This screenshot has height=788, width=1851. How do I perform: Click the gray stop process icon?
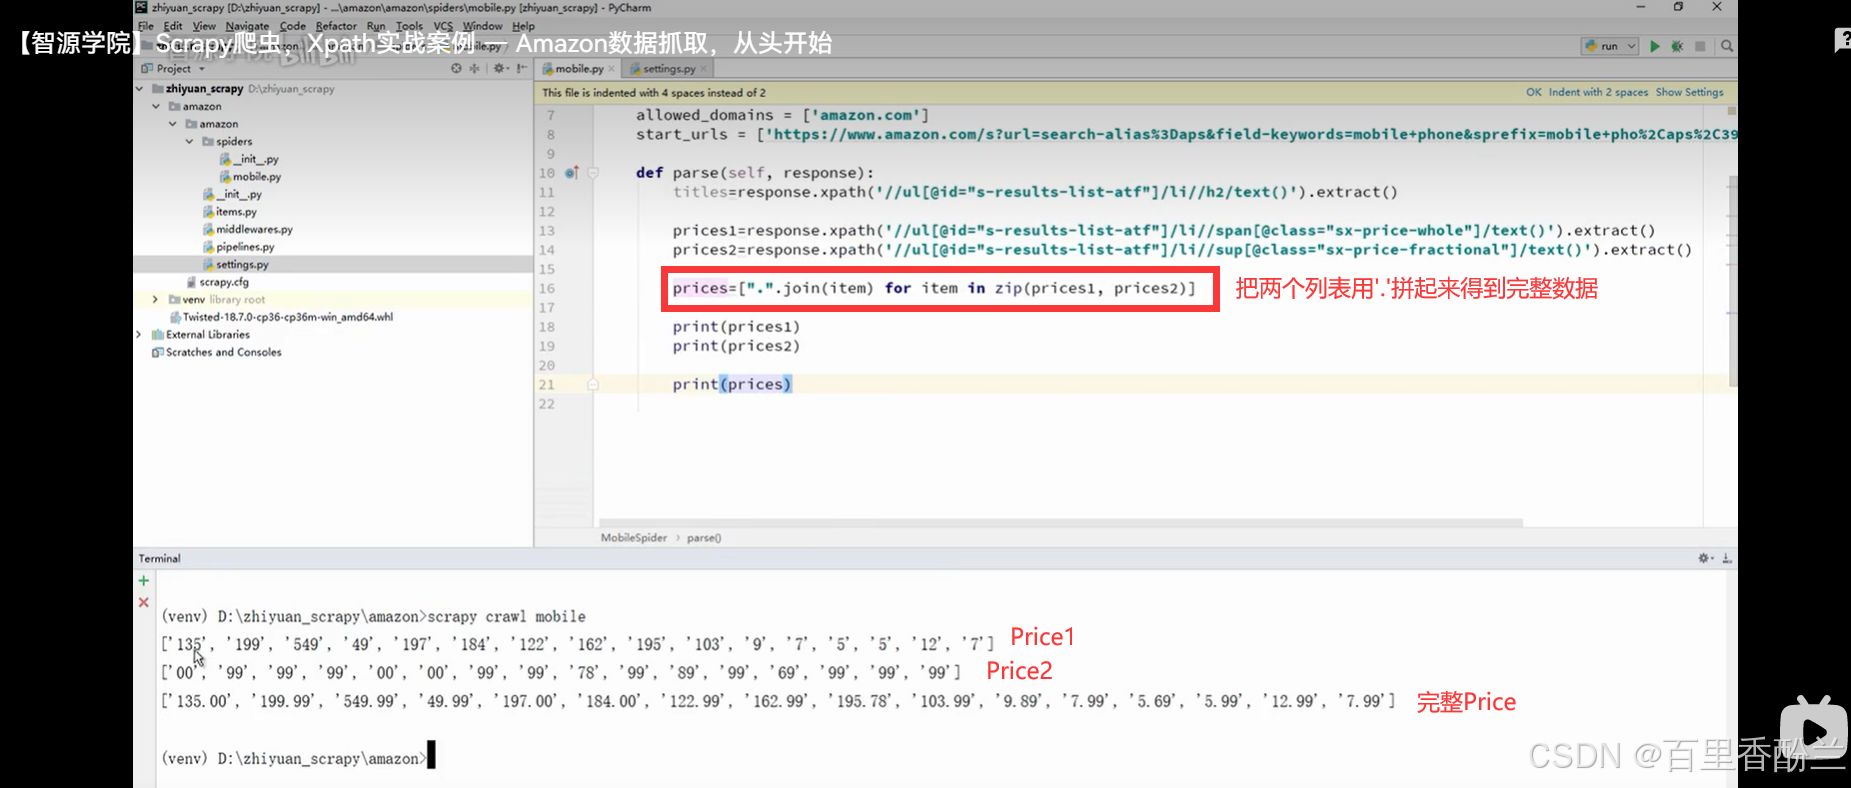coord(1700,46)
